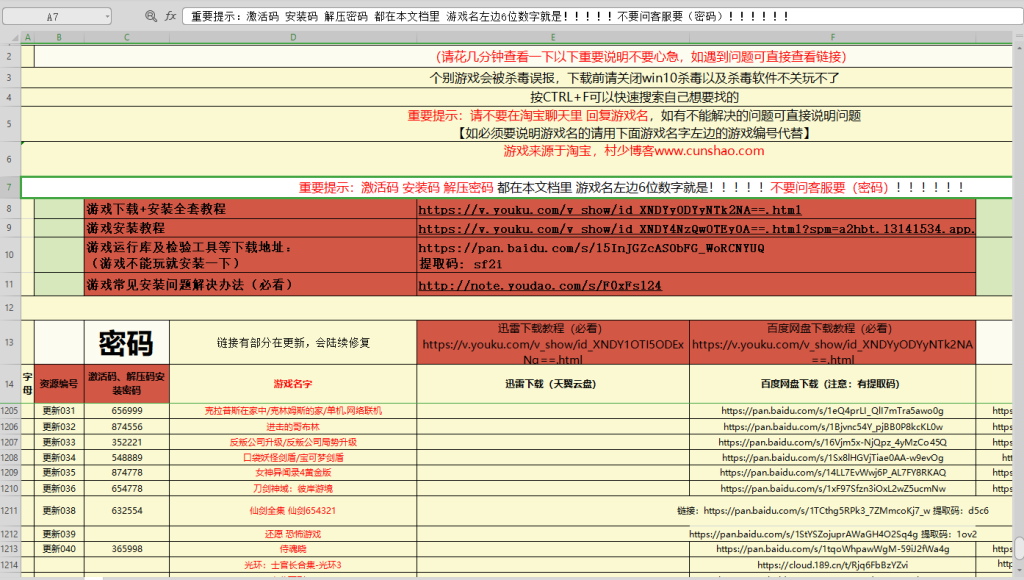Click the vertical scrollbar thumb
This screenshot has height=580, width=1024.
point(1018,548)
